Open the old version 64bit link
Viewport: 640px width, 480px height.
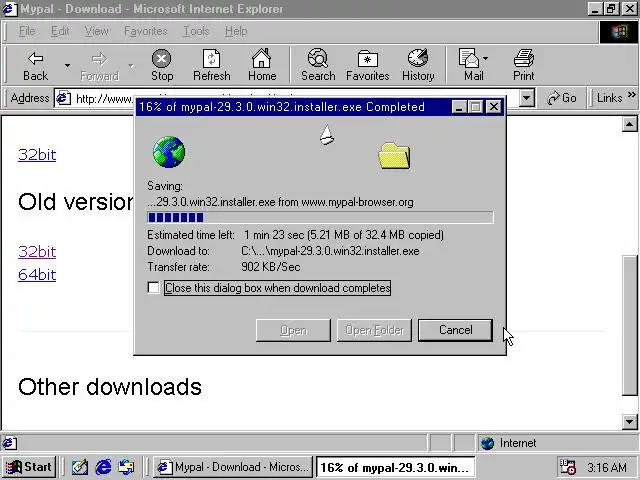coord(37,274)
